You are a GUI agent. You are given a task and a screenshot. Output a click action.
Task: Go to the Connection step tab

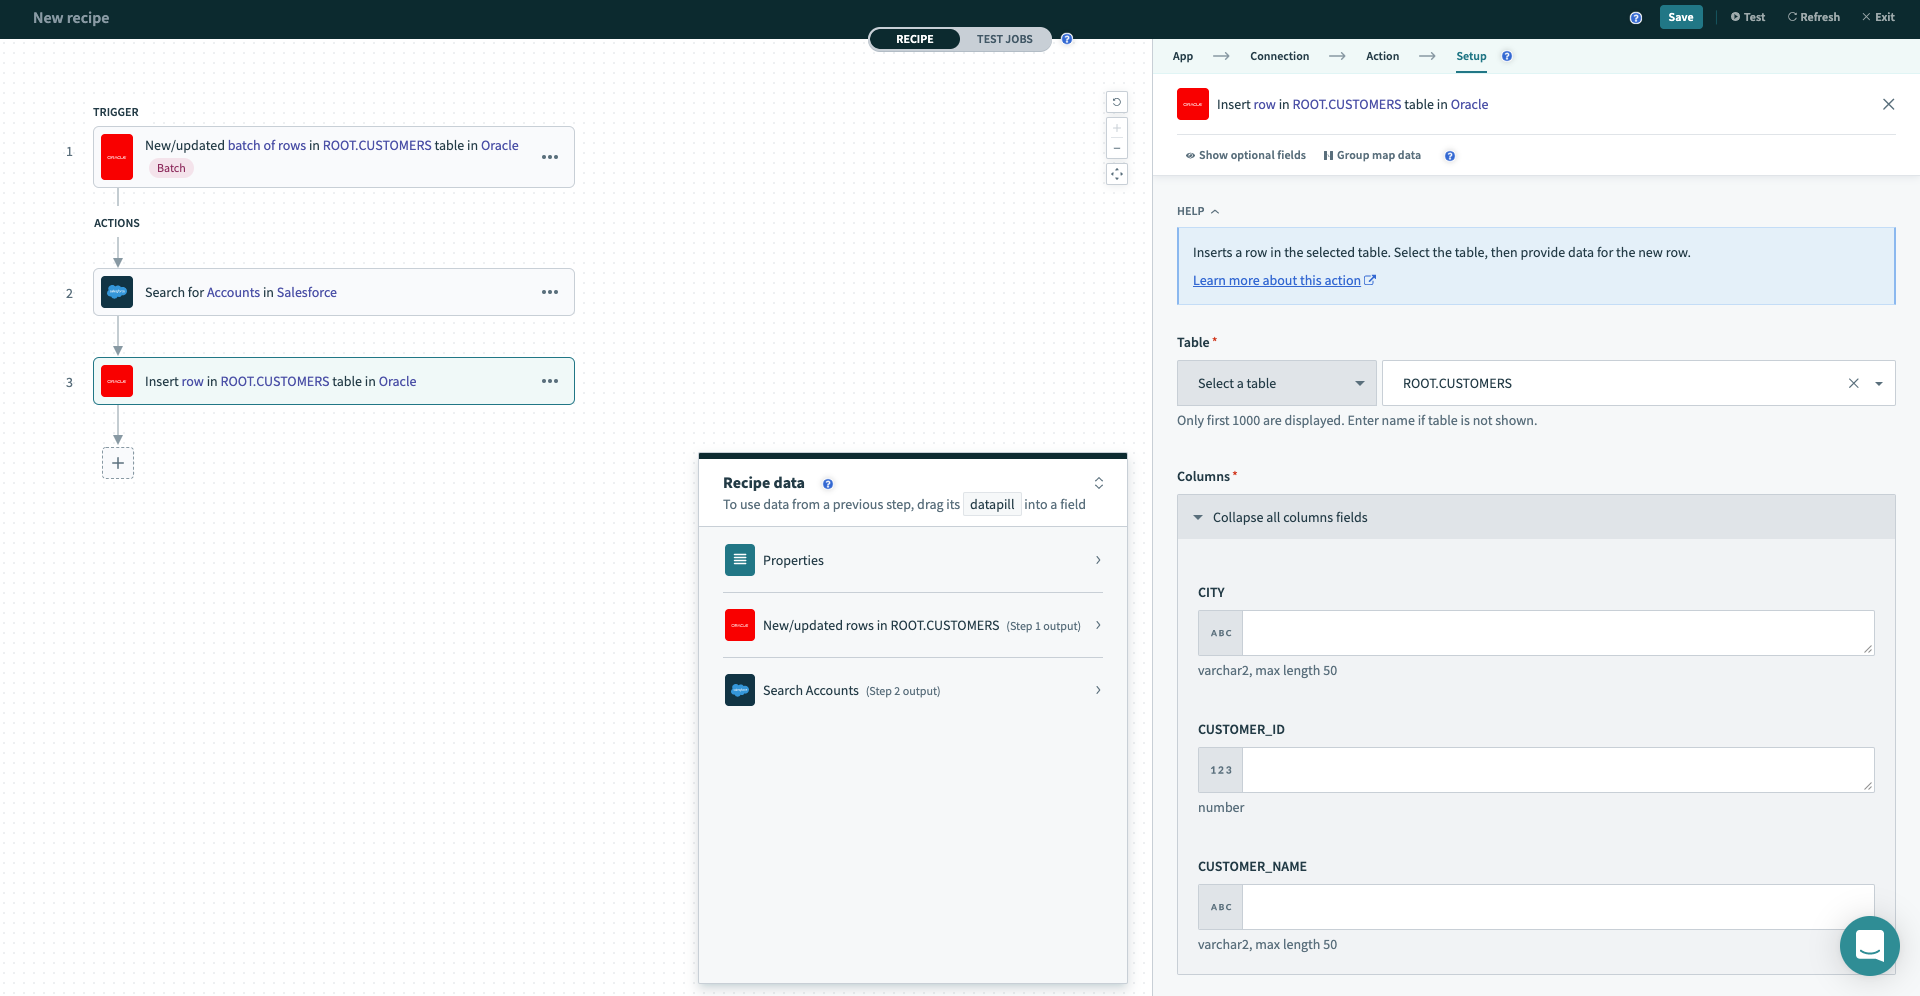tap(1279, 56)
